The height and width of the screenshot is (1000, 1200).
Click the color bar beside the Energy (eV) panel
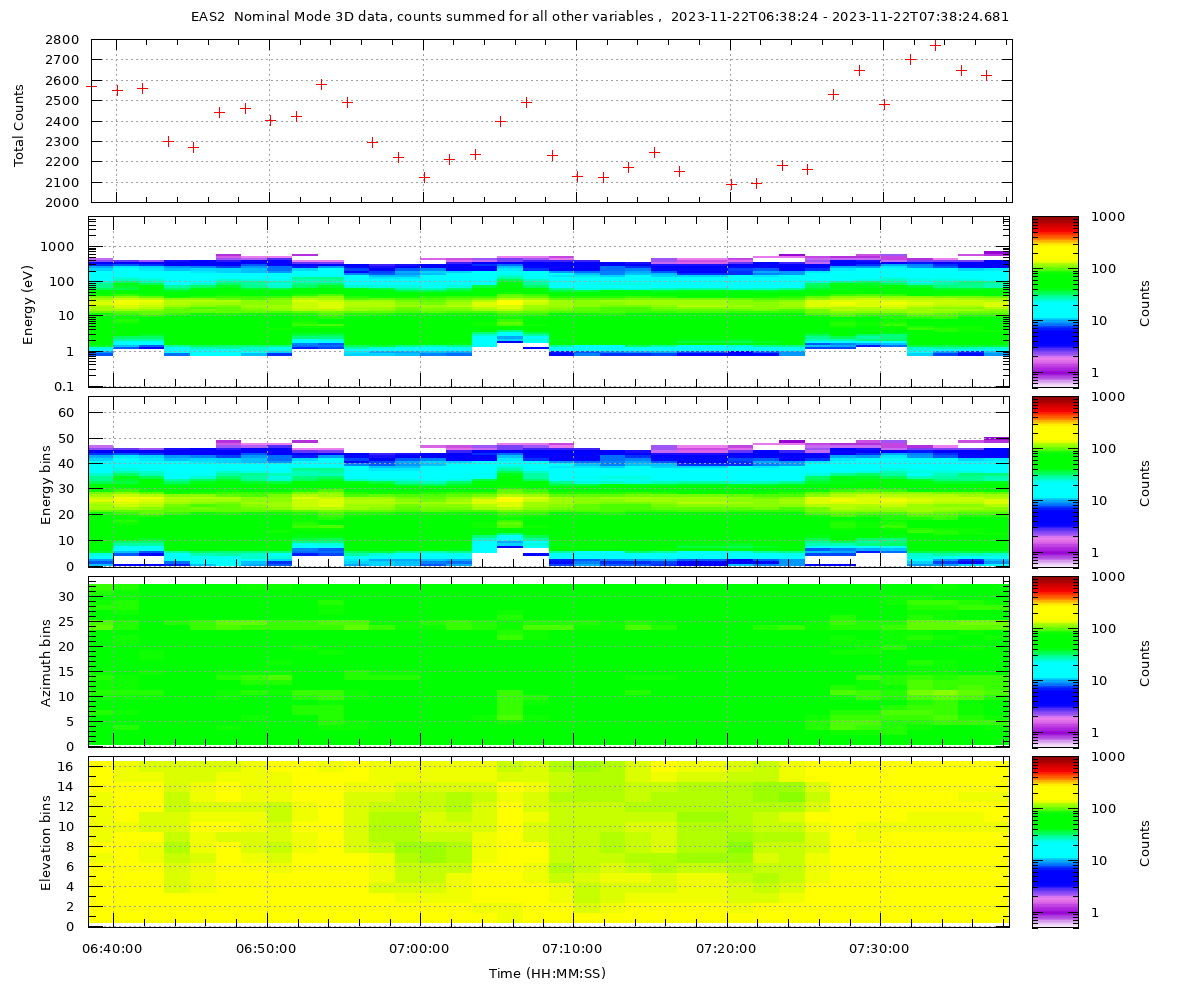coord(1055,301)
